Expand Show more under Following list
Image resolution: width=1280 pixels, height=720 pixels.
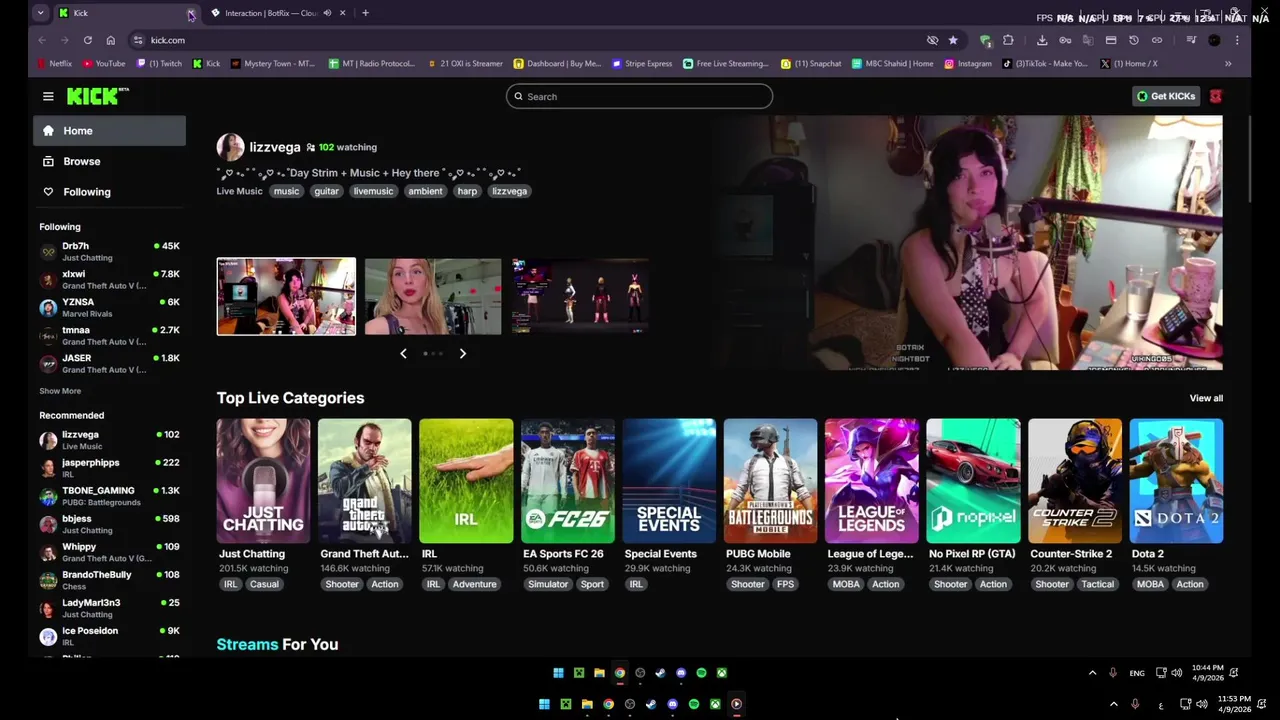point(60,391)
